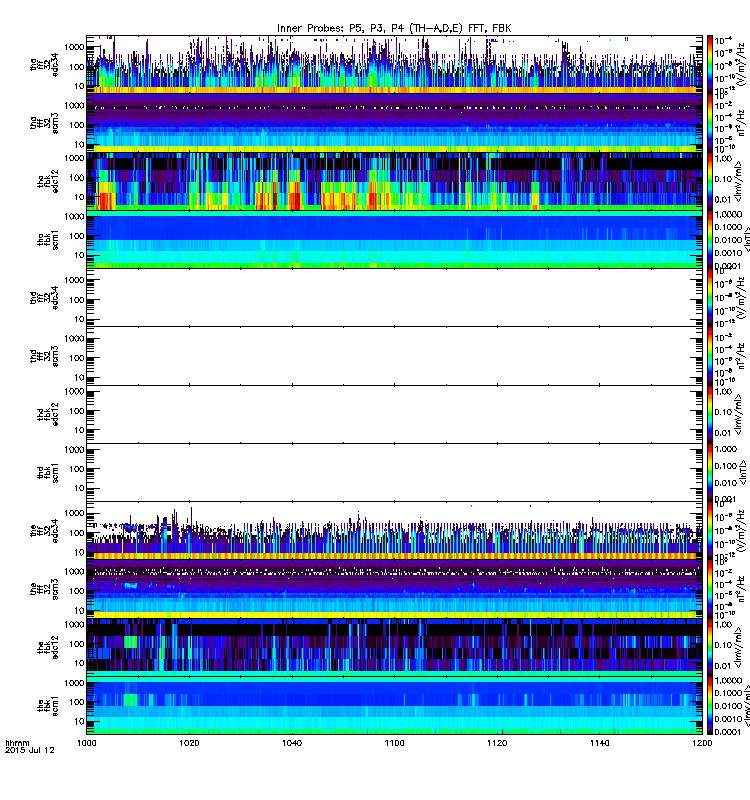The height and width of the screenshot is (800, 750).
Task: Click inside the empty thd fff scm3 panel
Action: coord(394,356)
